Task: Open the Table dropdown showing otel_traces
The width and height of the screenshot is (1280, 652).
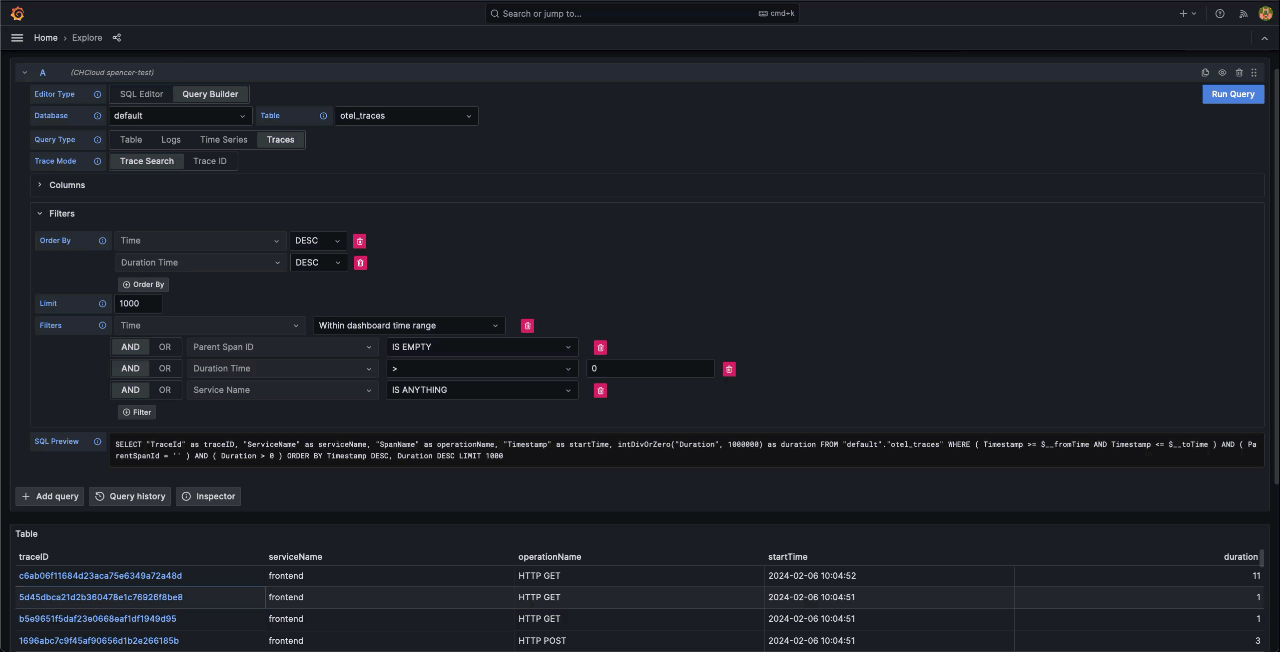Action: tap(405, 116)
